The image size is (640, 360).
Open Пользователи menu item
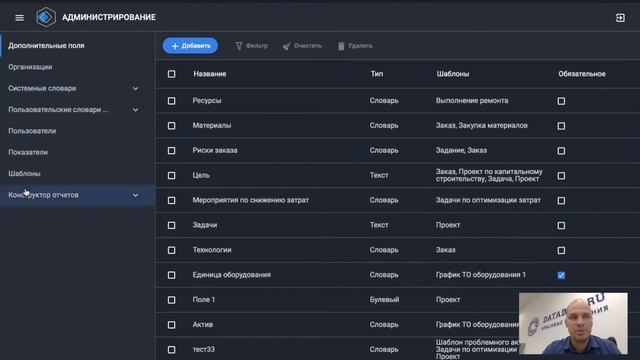pos(78,131)
